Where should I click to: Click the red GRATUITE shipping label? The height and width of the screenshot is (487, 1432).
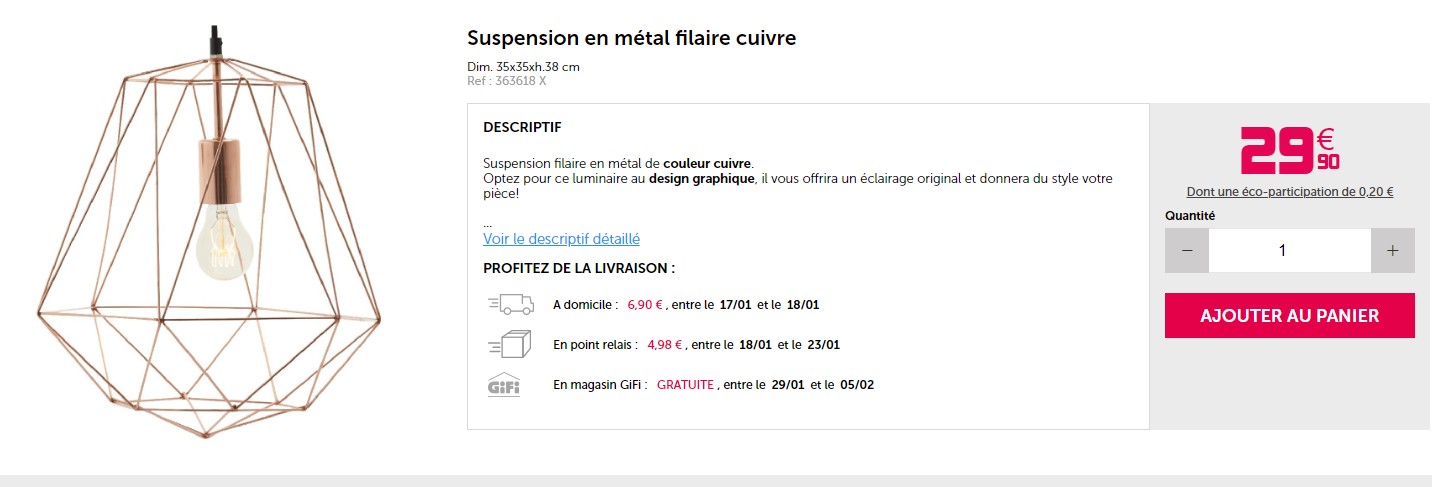(x=685, y=385)
